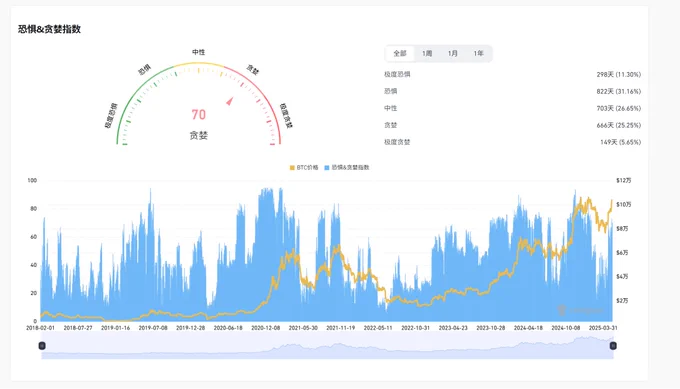Click the 2018-02-01 x-axis date label
The image size is (680, 389).
pos(40,328)
